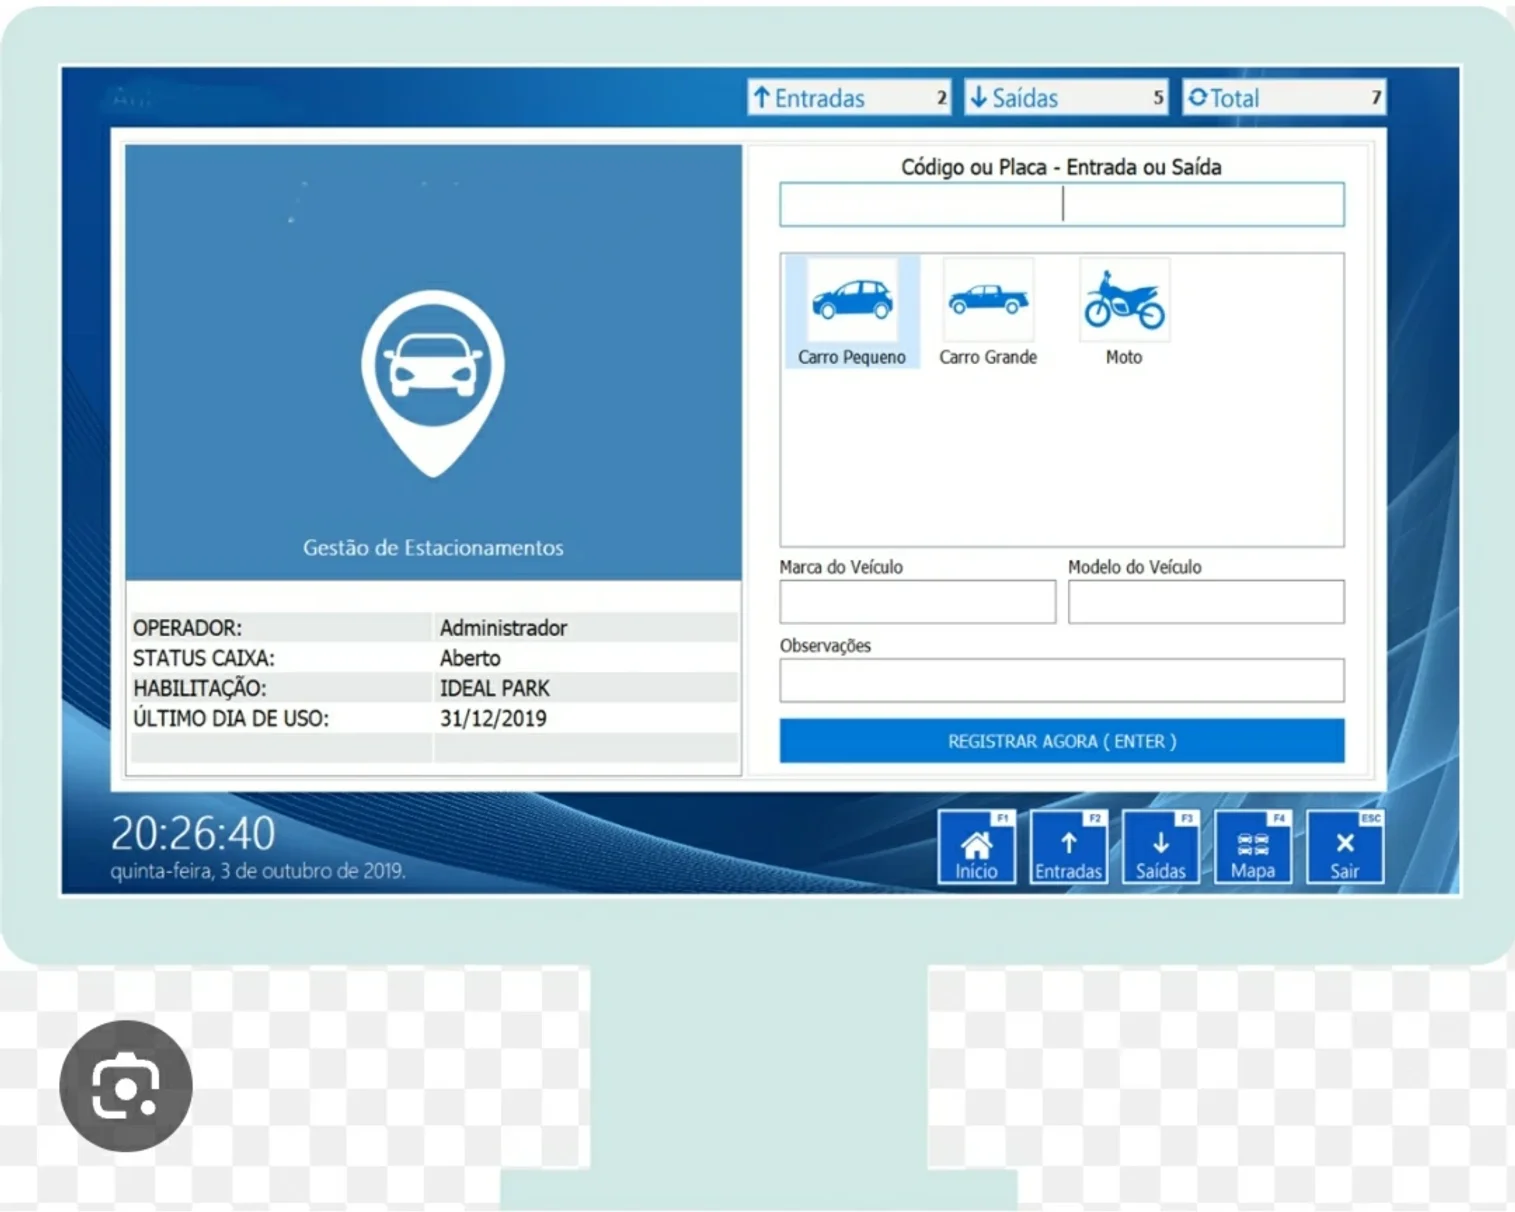Focus the Código ou Placa field
The width and height of the screenshot is (1515, 1212).
(1062, 204)
